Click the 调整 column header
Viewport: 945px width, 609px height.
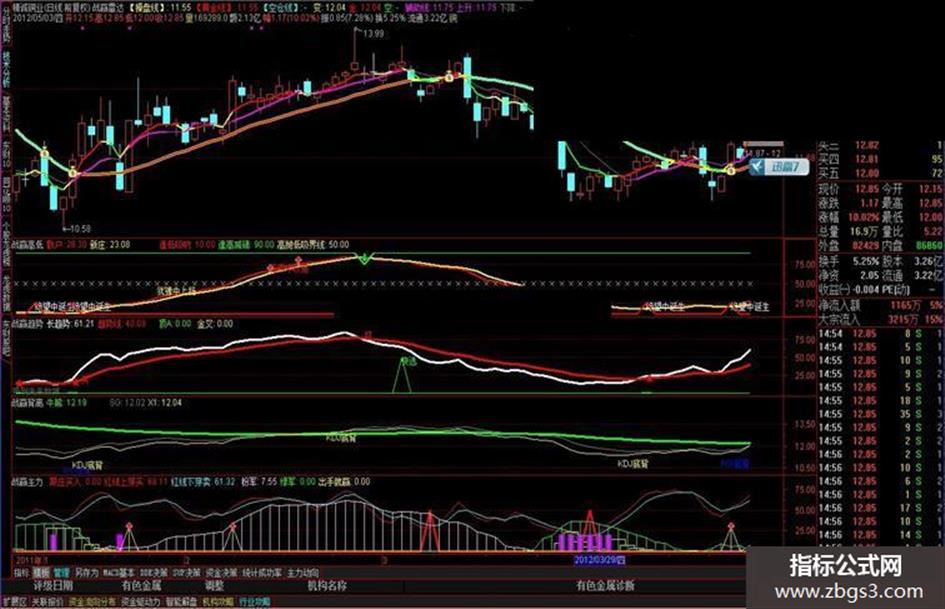(x=214, y=585)
